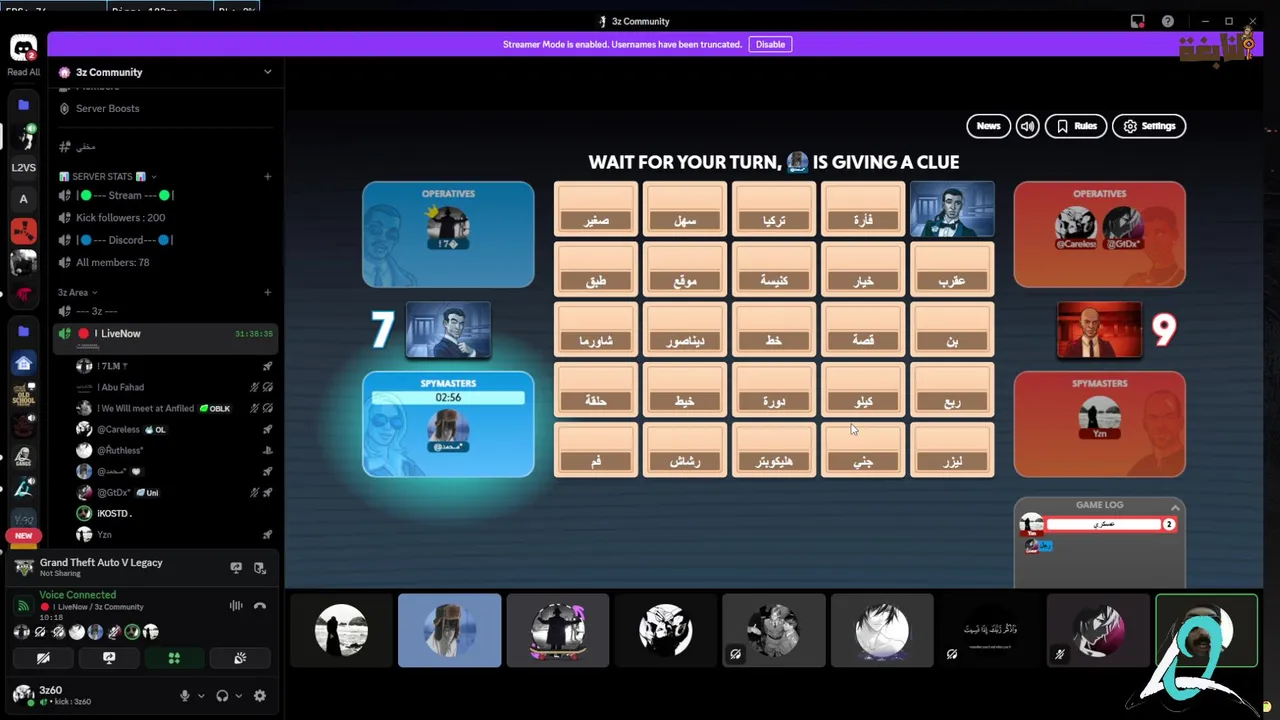Select the green-outlined speaking video tile
The height and width of the screenshot is (720, 1280).
coord(1206,630)
